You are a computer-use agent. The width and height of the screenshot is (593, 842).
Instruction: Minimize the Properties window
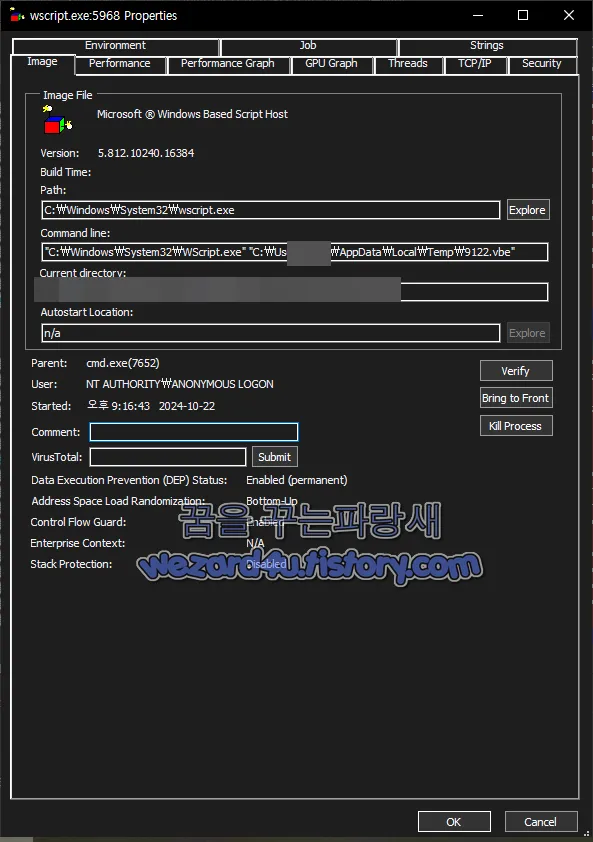[478, 16]
